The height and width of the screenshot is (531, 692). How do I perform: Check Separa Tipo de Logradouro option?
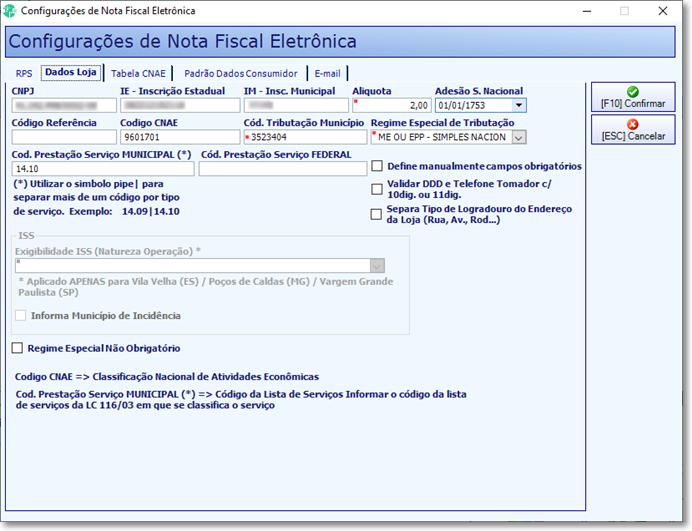(x=376, y=215)
